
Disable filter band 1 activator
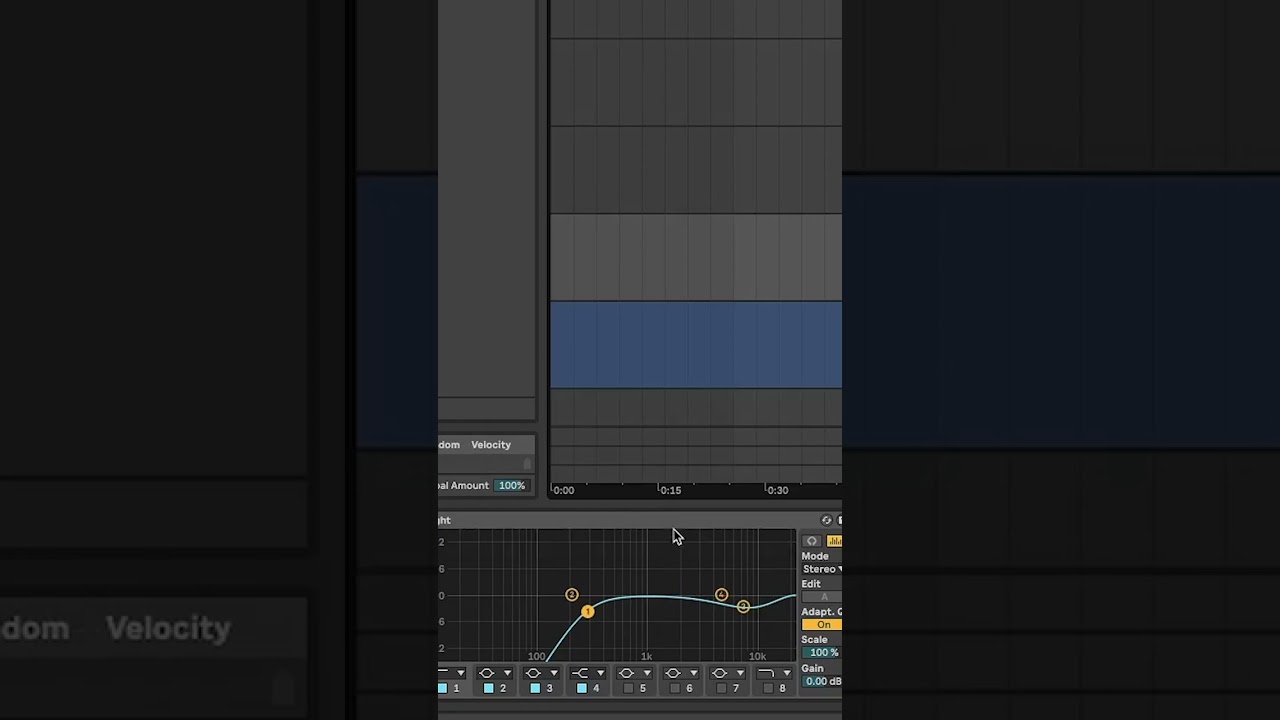coord(443,688)
